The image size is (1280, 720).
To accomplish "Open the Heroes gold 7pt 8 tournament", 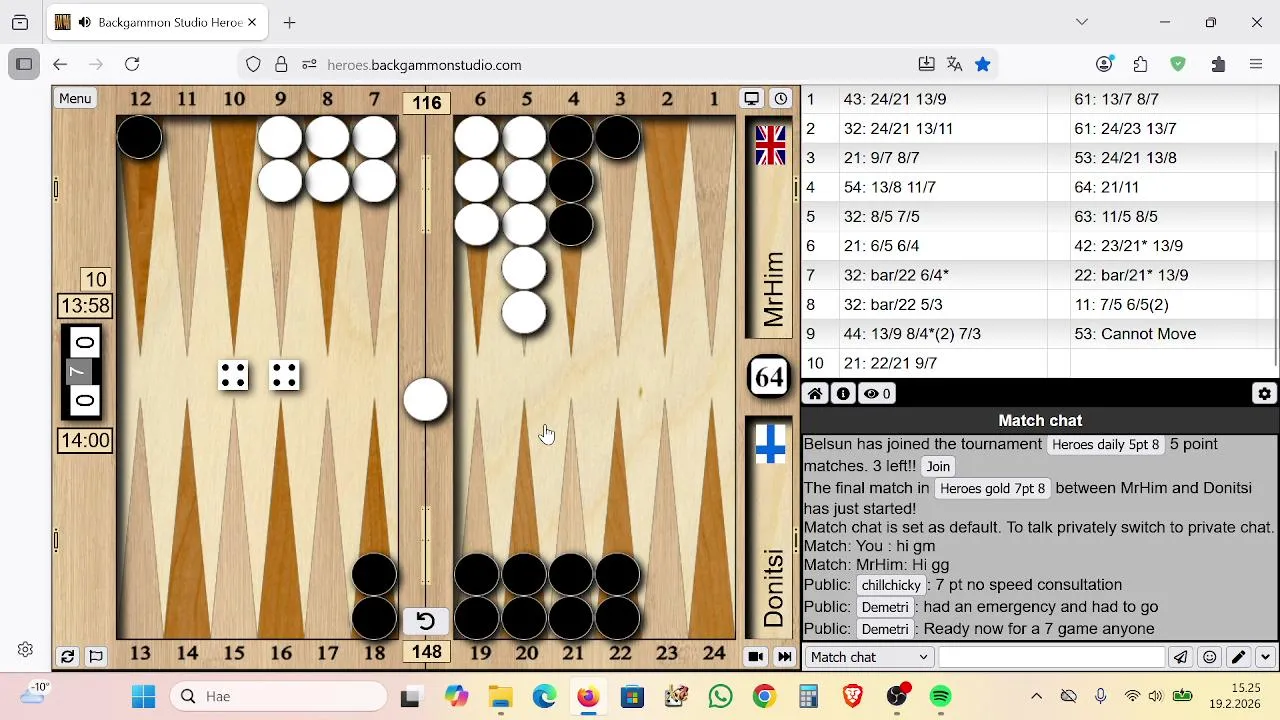I will click(x=992, y=488).
